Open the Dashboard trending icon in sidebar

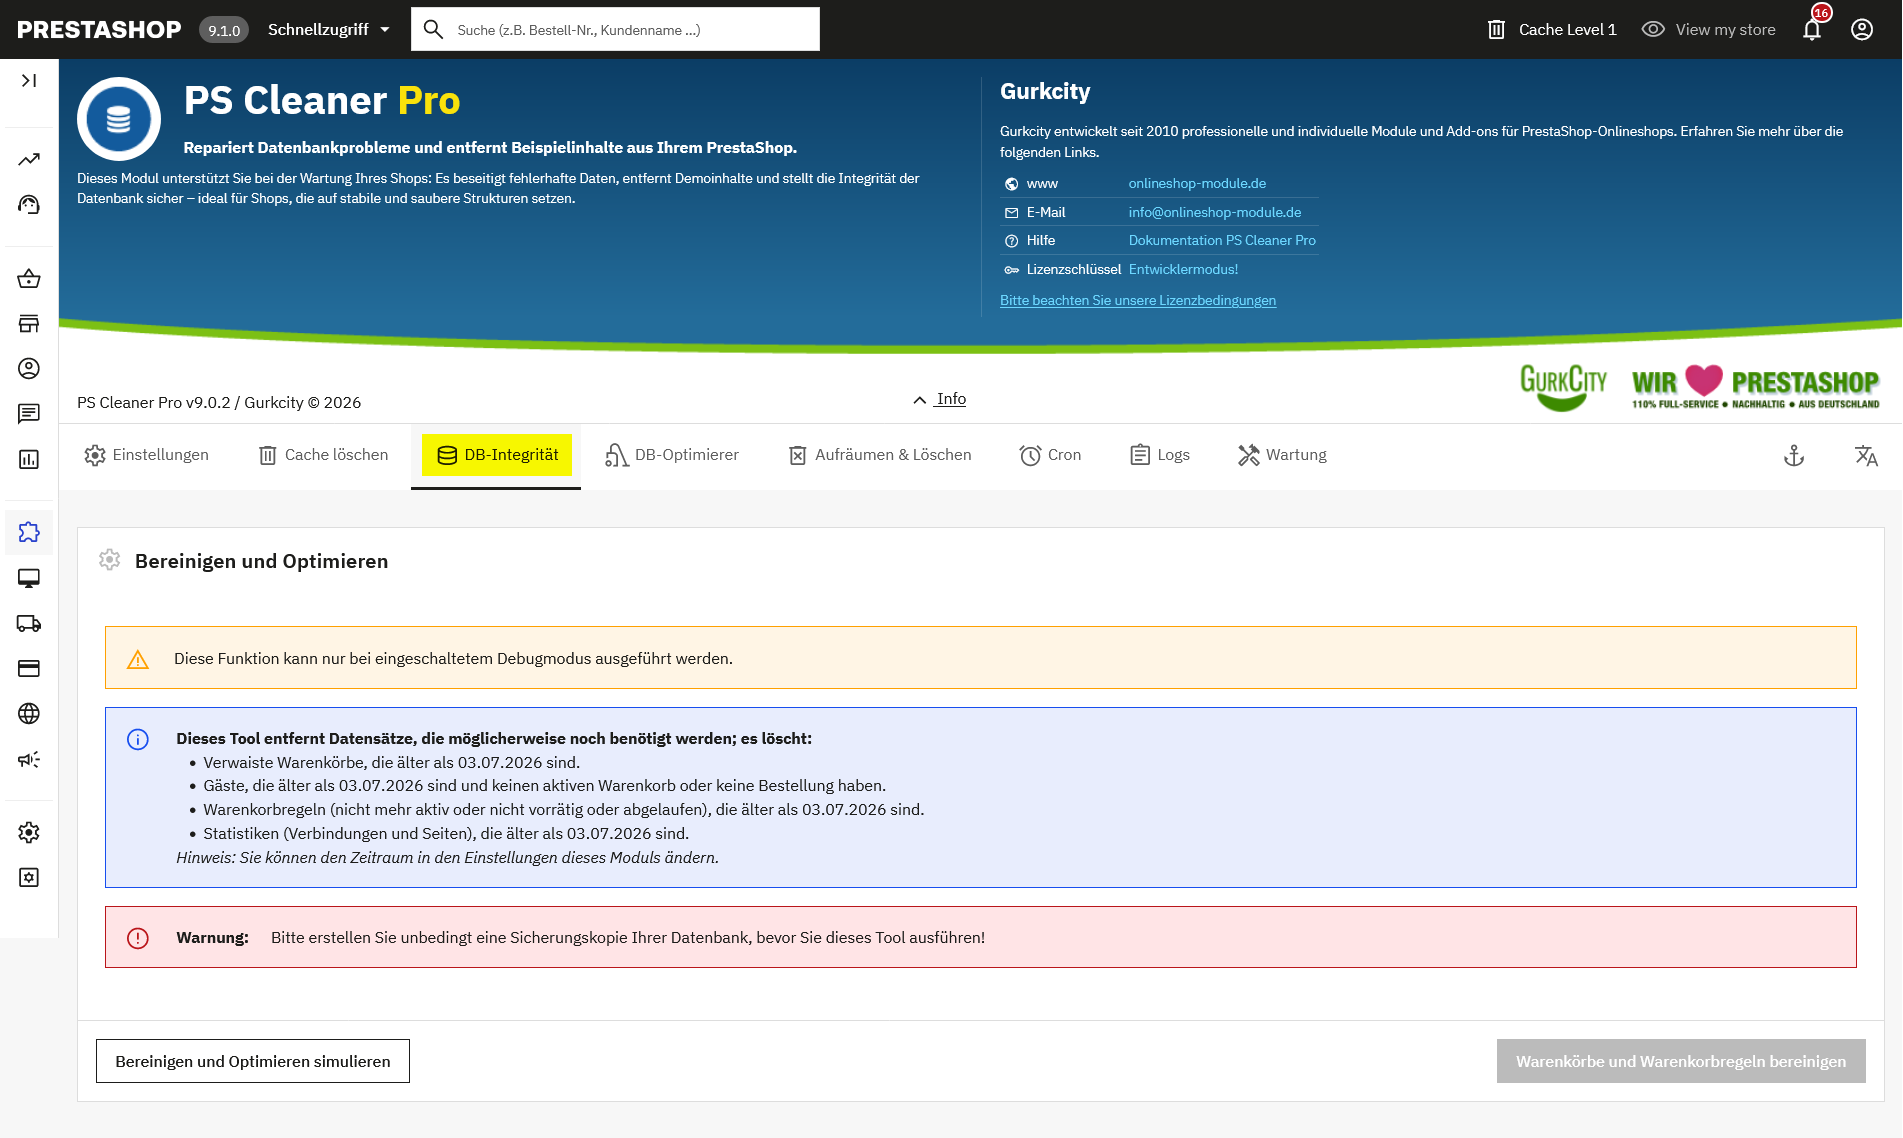[29, 159]
